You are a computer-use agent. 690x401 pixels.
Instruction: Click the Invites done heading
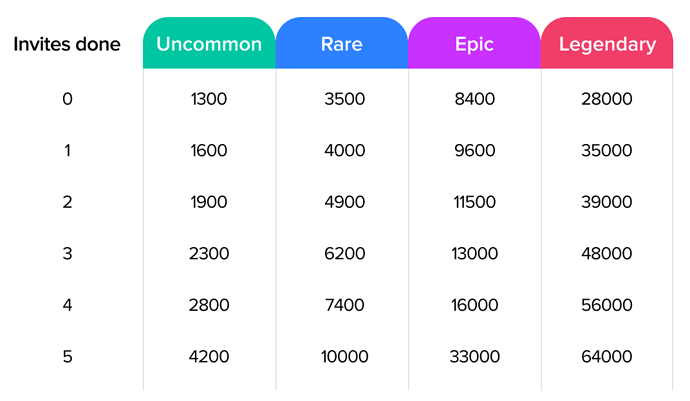tap(67, 44)
